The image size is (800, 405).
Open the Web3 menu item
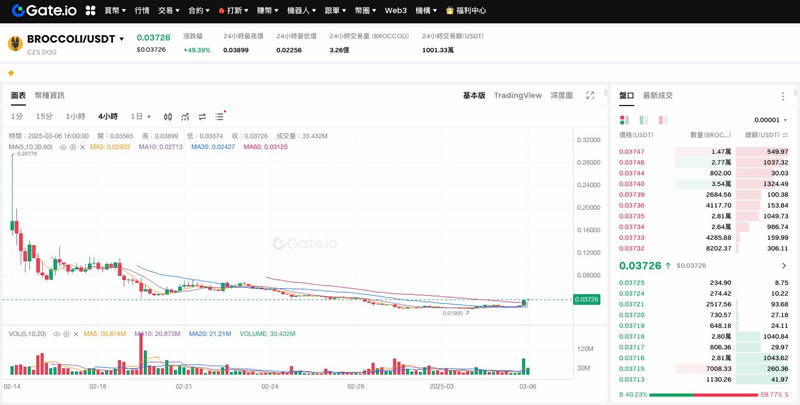coord(395,10)
